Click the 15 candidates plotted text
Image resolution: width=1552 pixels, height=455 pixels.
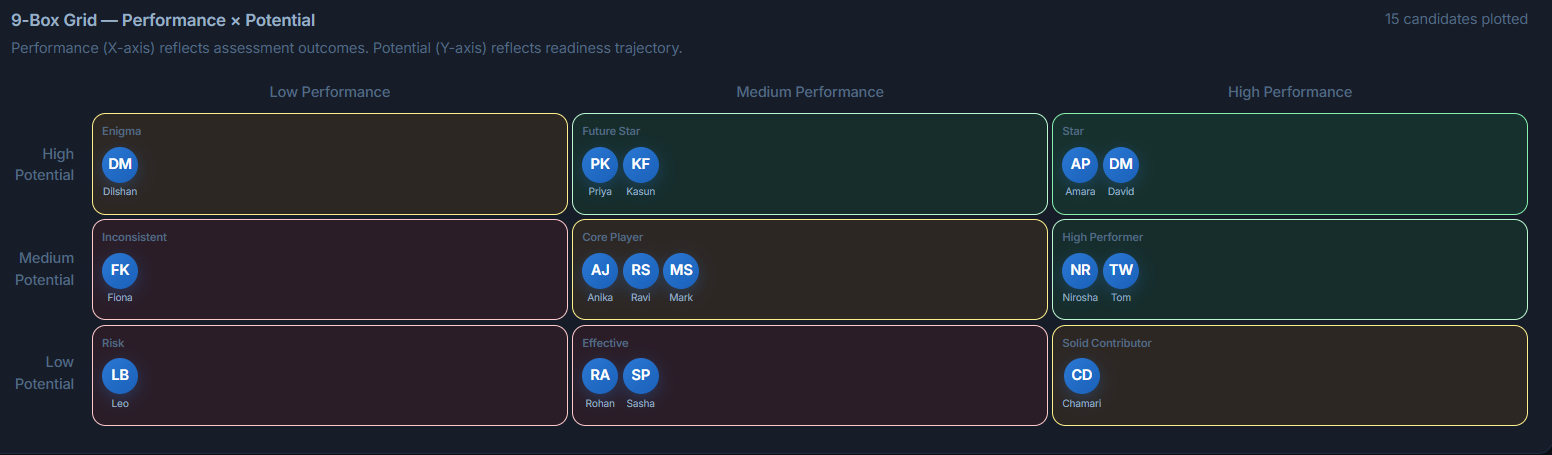pyautogui.click(x=1456, y=19)
